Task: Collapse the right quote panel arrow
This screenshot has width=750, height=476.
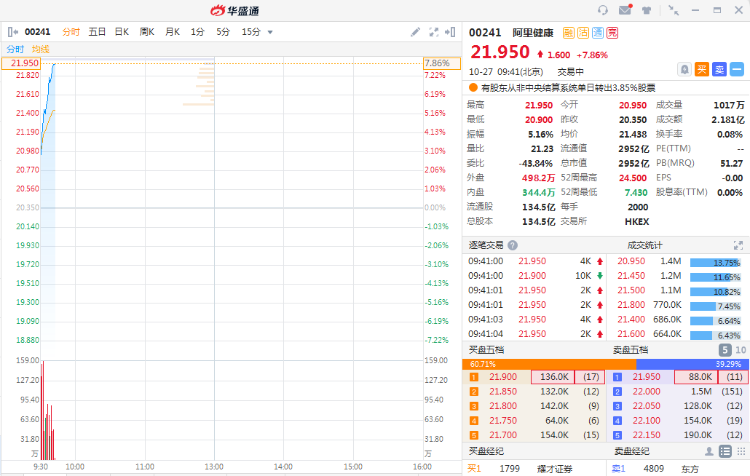Action: 452,32
